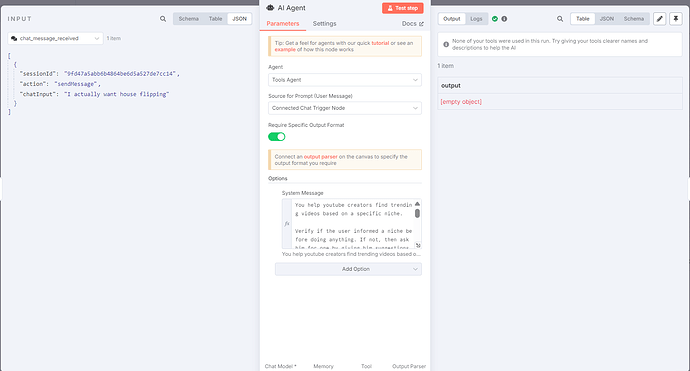The width and height of the screenshot is (690, 371).
Task: Open chat_message_received input node selector
Action: (x=55, y=38)
